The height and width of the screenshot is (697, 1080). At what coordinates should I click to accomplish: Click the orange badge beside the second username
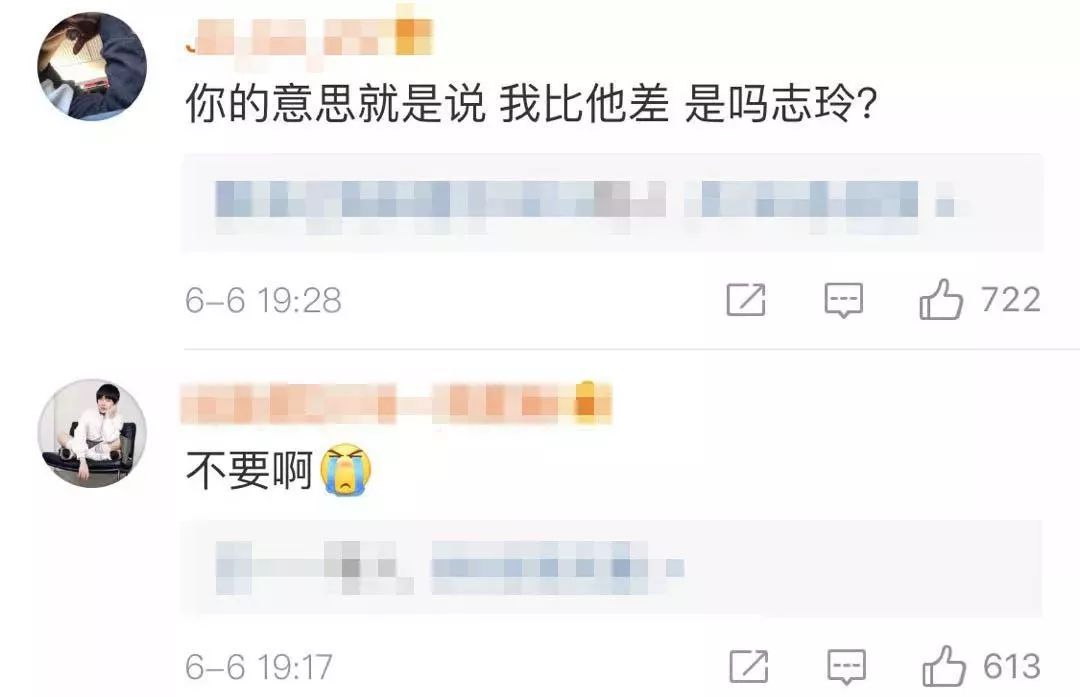coord(585,400)
